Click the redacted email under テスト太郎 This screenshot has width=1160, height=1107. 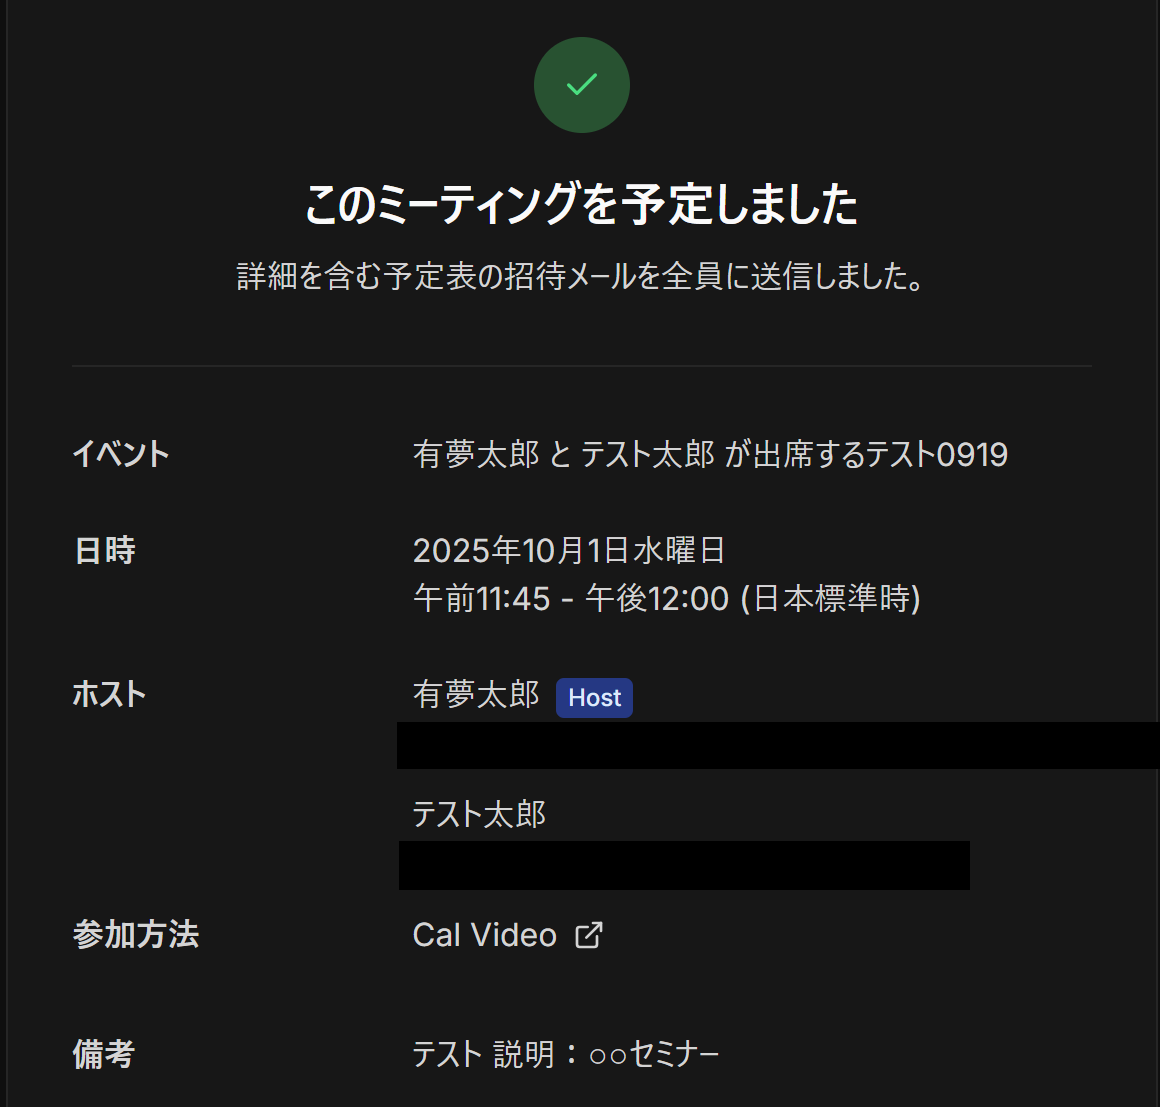(x=684, y=865)
